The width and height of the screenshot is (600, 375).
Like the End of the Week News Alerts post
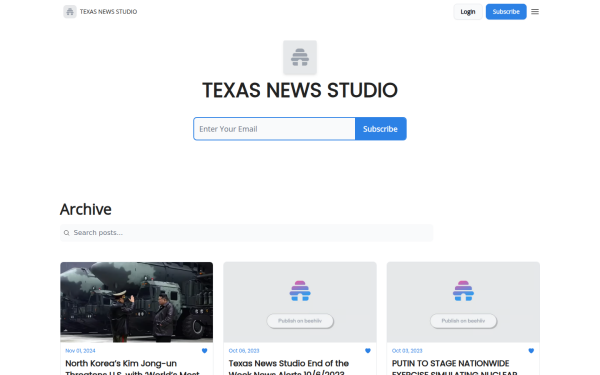pos(368,351)
